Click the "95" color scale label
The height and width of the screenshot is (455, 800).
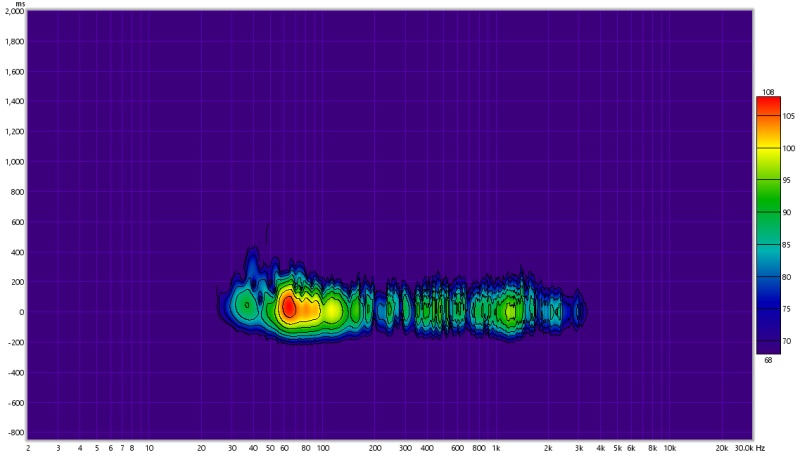click(x=786, y=180)
